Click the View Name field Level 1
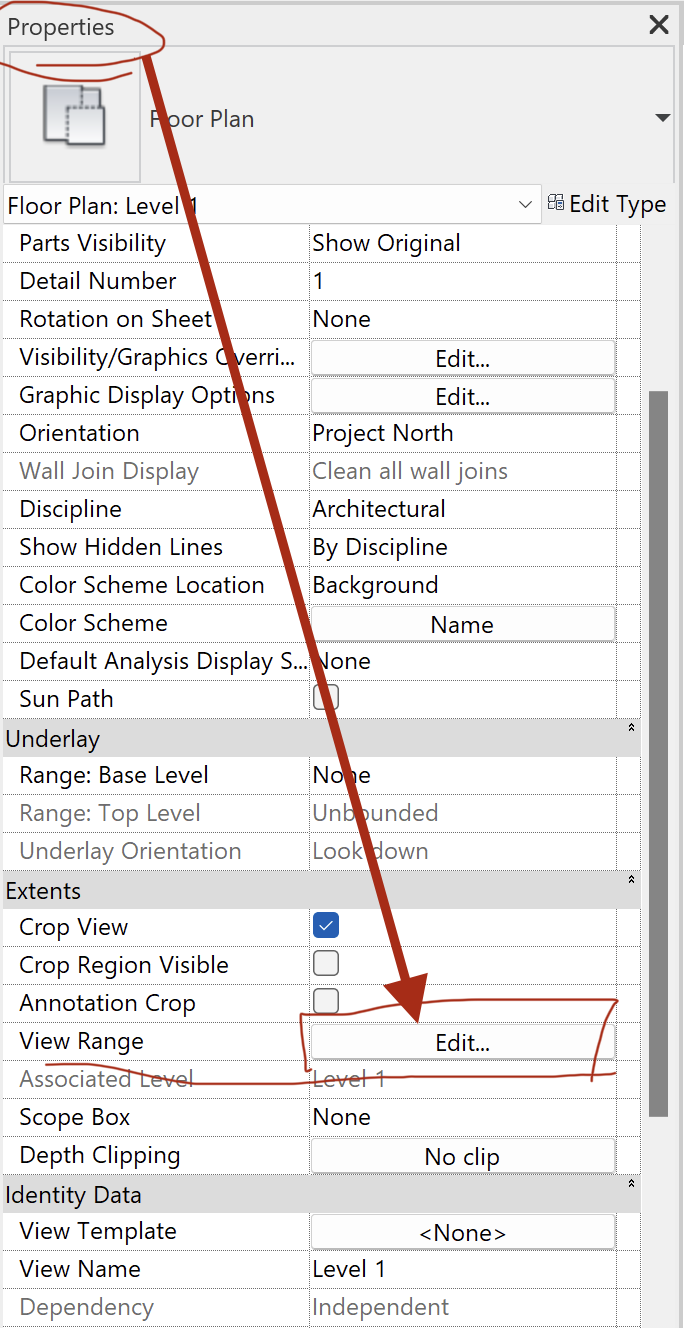The height and width of the screenshot is (1328, 684). (x=462, y=1269)
